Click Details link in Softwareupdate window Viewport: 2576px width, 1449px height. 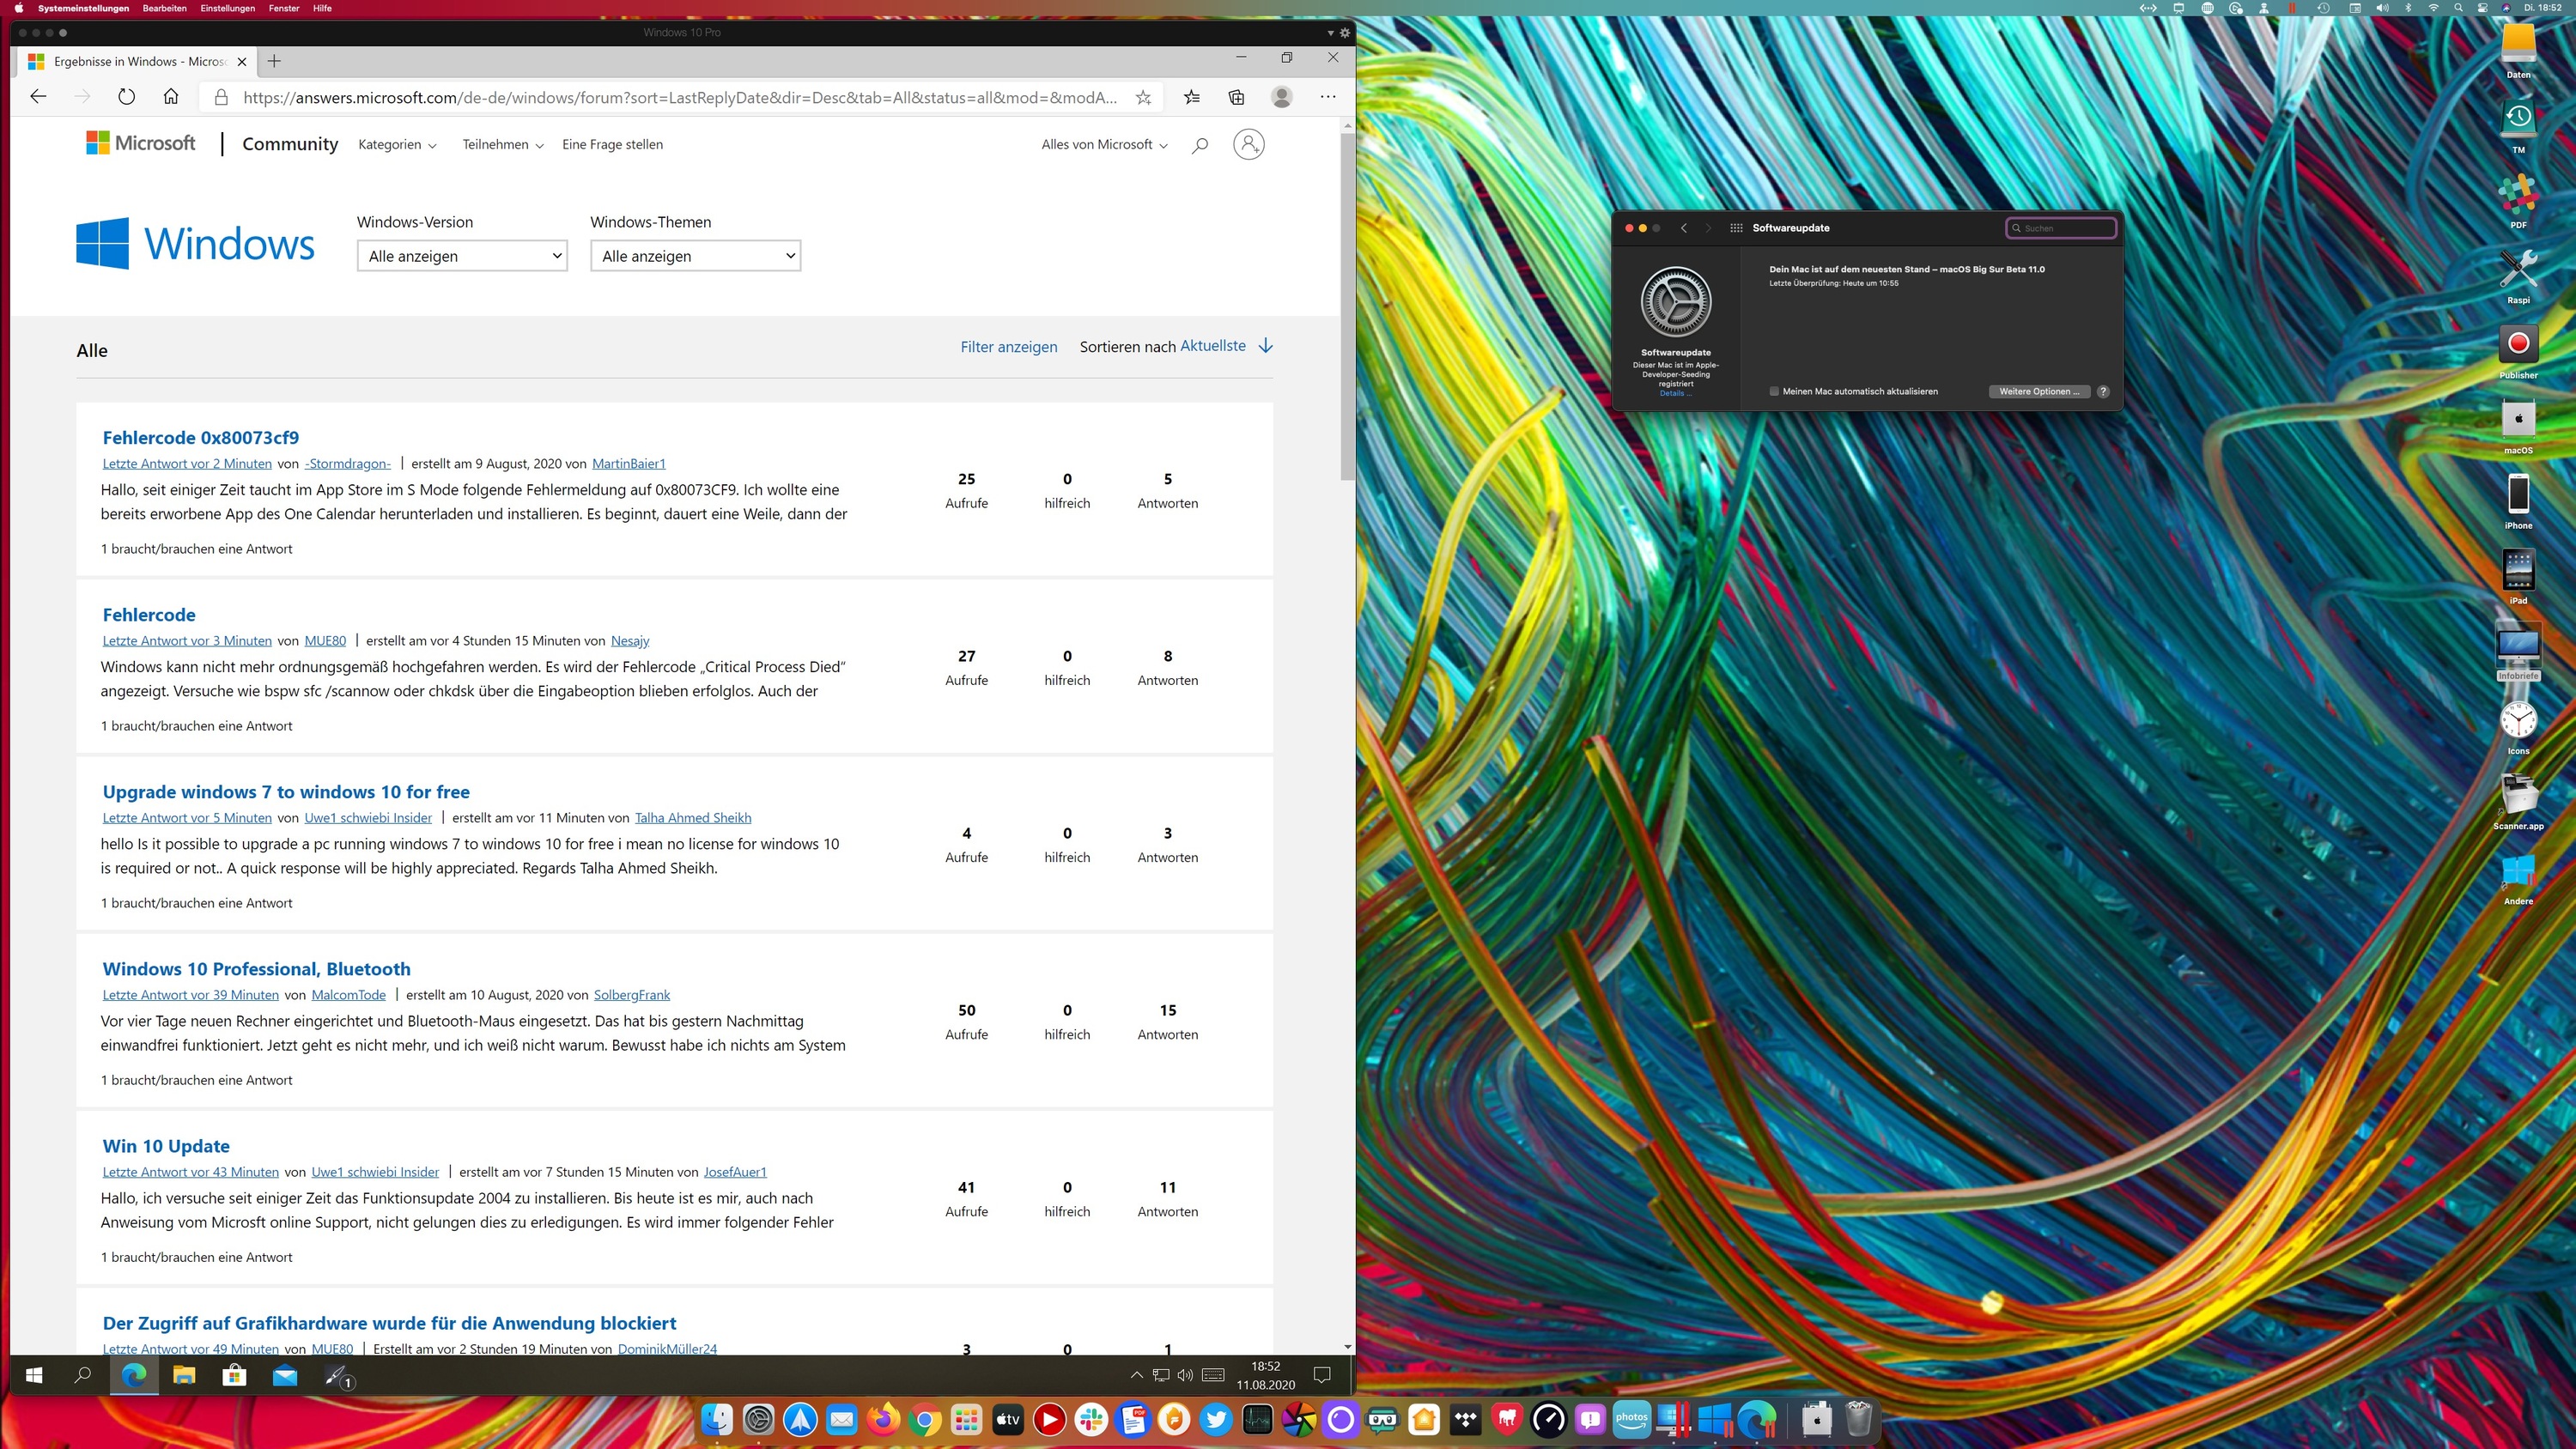point(1675,393)
